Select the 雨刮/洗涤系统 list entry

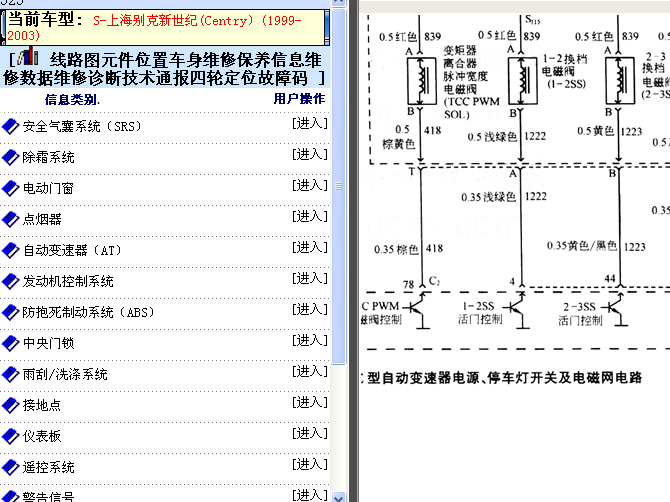click(x=65, y=374)
